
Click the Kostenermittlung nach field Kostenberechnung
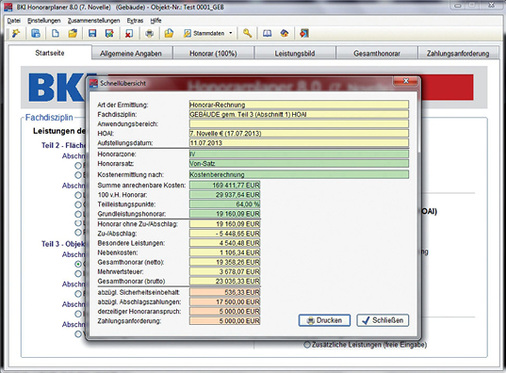coord(299,174)
